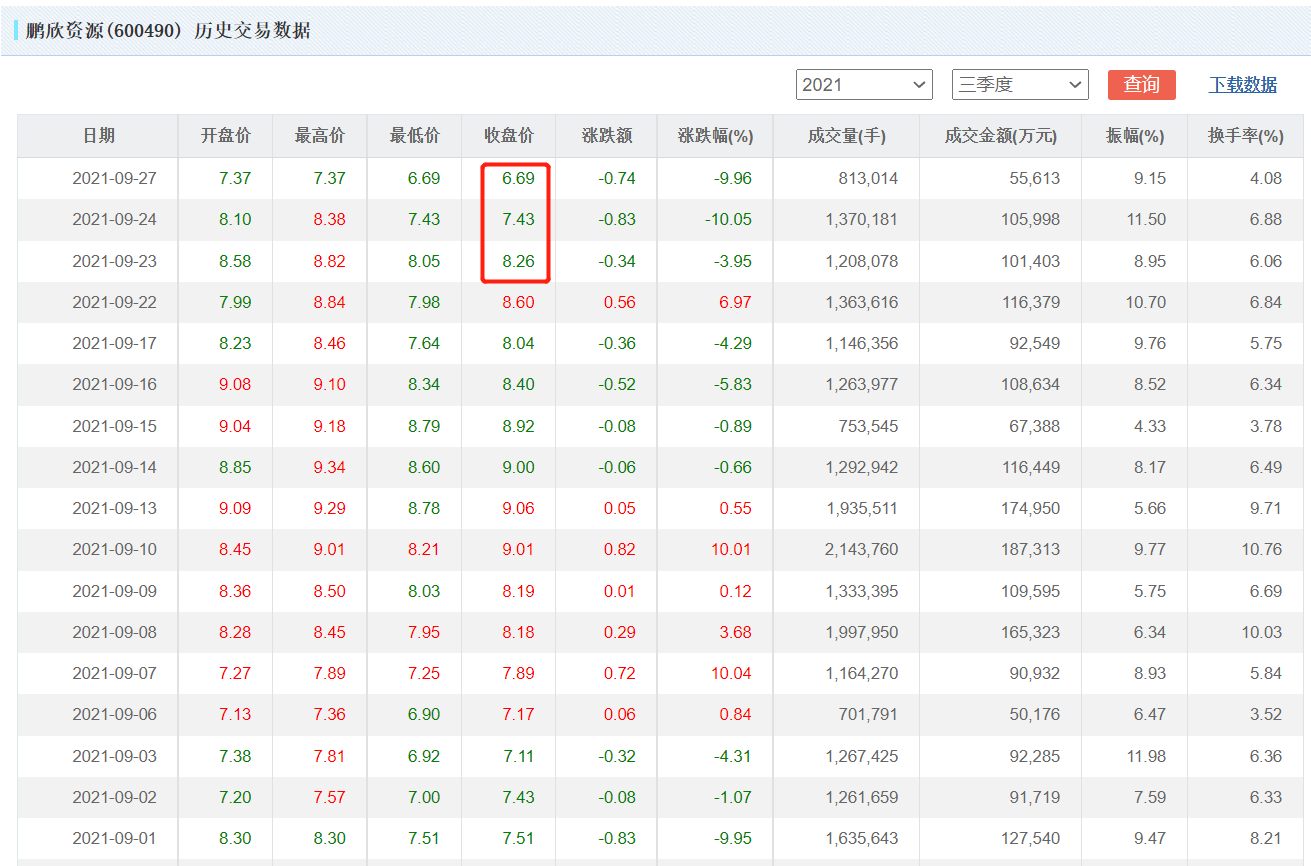Click volume value 1,635,643
This screenshot has height=866, width=1311.
[862, 839]
